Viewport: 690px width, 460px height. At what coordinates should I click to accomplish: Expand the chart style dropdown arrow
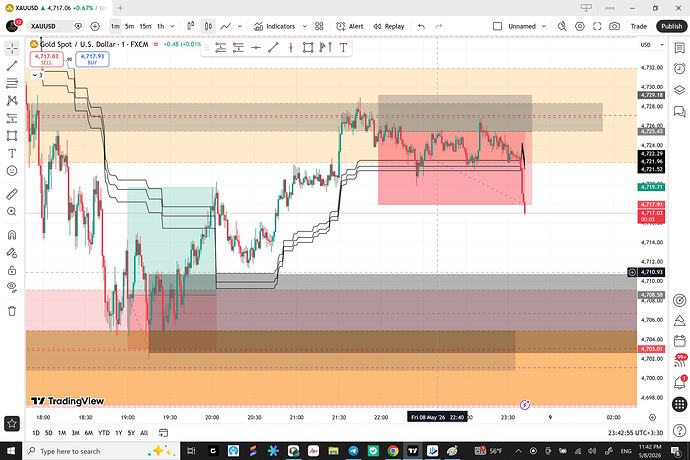pos(240,26)
